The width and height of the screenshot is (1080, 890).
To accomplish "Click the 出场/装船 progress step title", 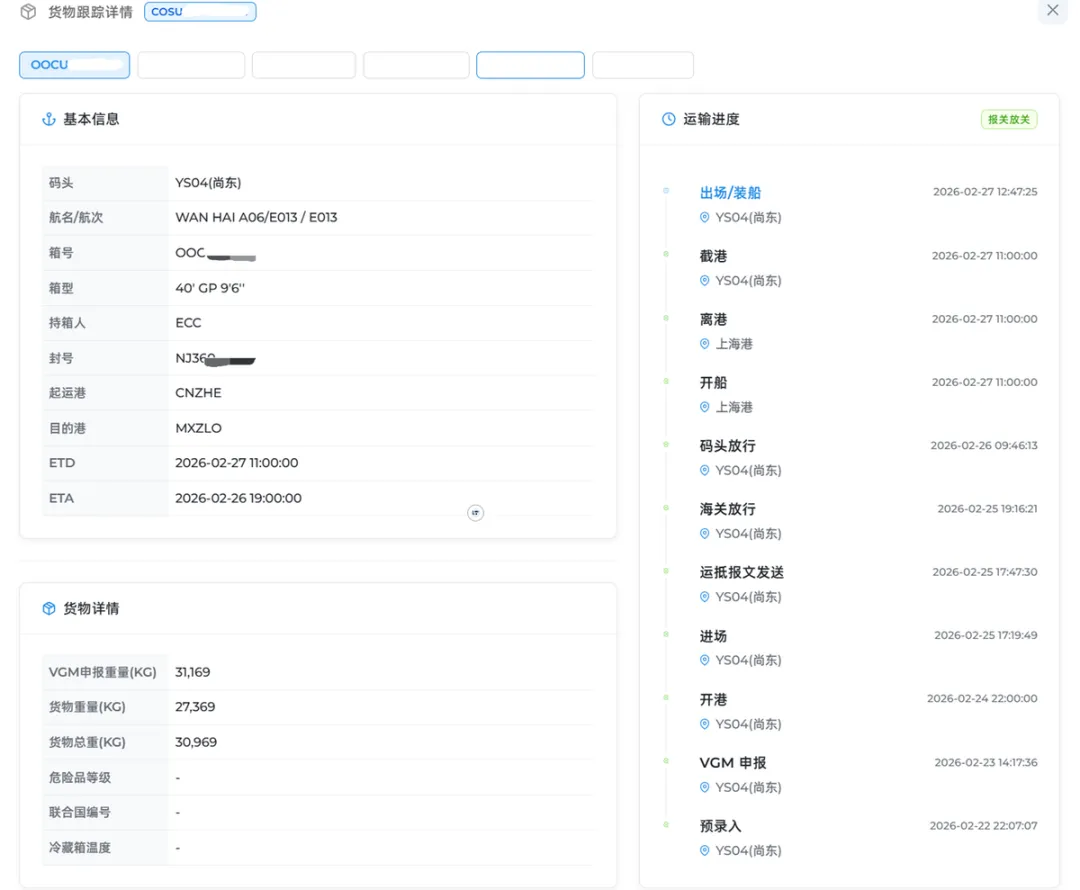I will point(730,193).
